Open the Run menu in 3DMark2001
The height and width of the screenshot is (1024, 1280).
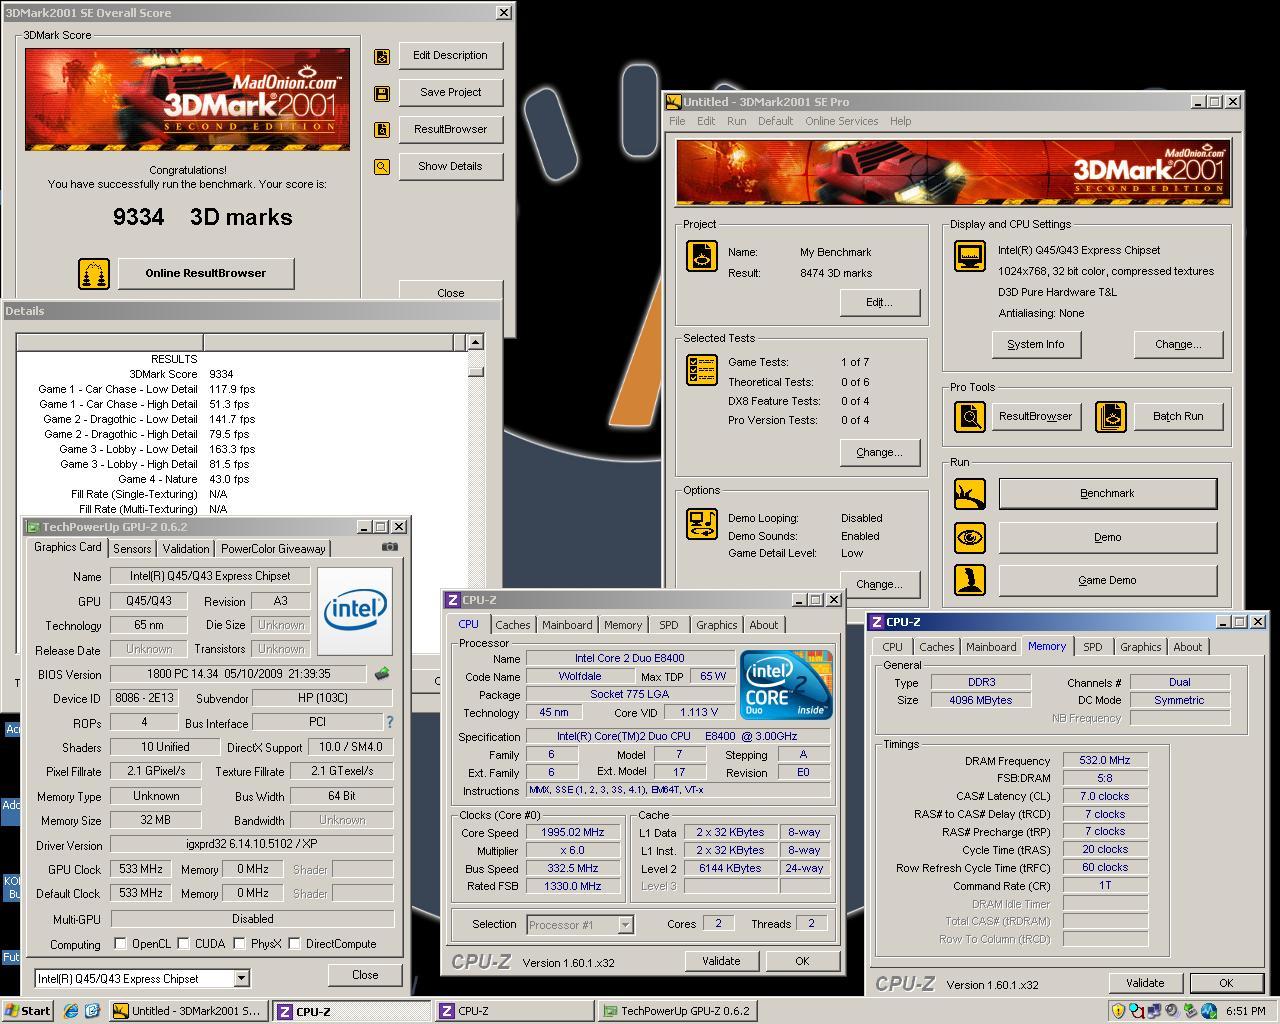[736, 121]
